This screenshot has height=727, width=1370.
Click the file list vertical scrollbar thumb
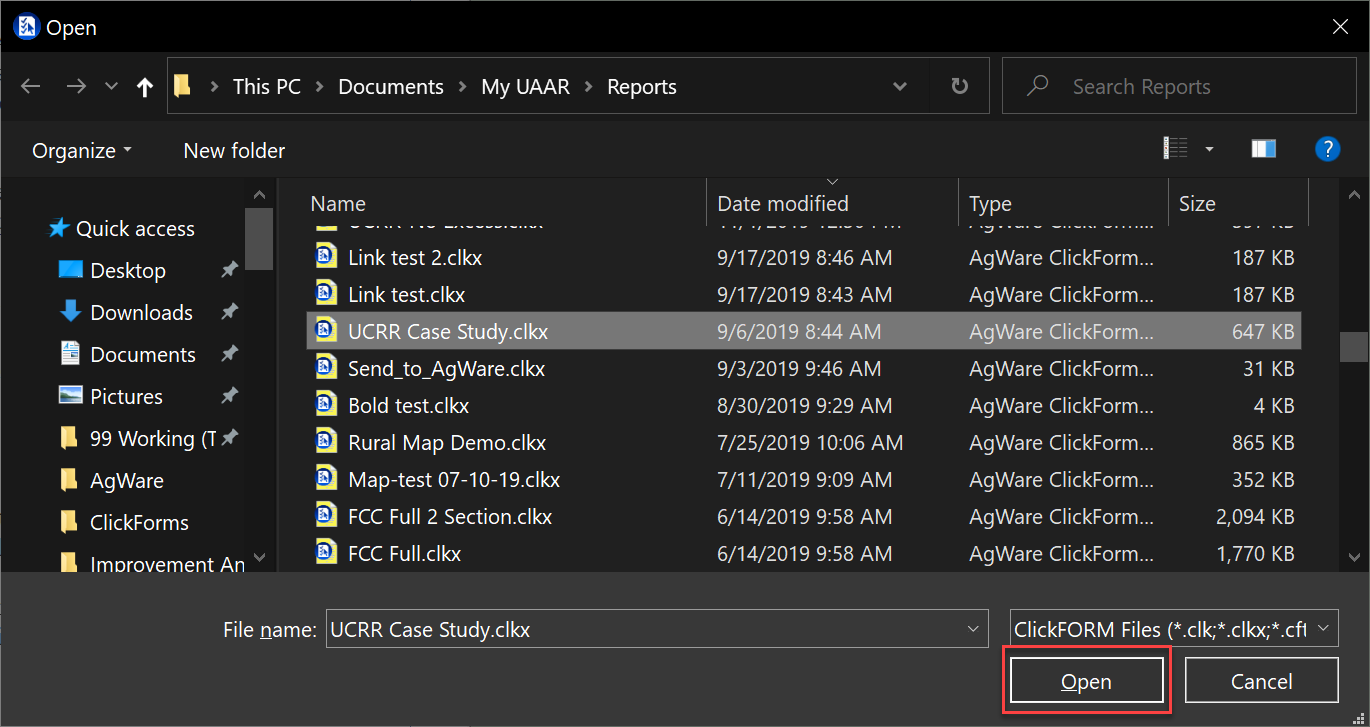click(1354, 346)
